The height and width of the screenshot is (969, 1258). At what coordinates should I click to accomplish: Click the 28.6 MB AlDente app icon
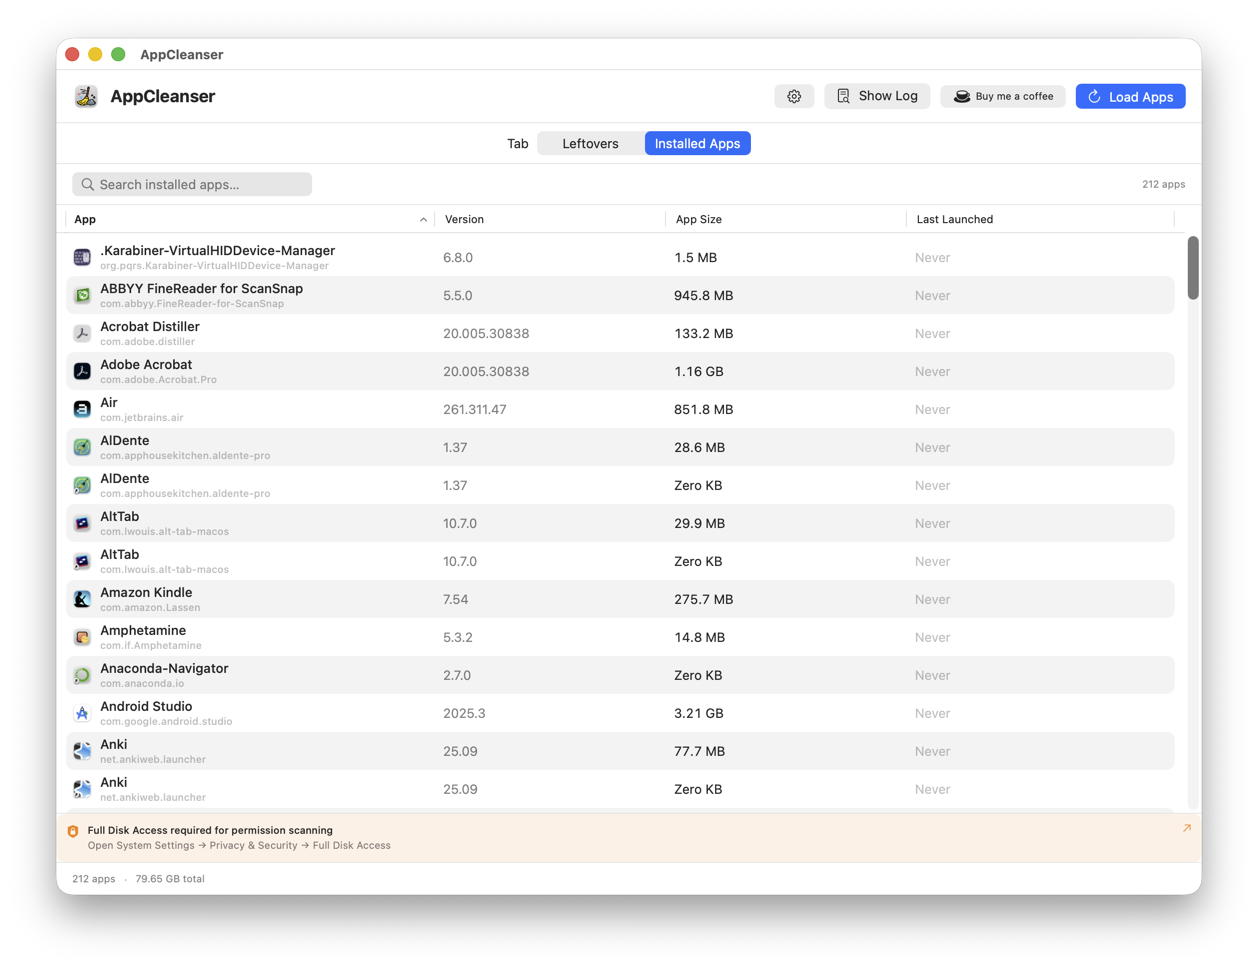[82, 447]
